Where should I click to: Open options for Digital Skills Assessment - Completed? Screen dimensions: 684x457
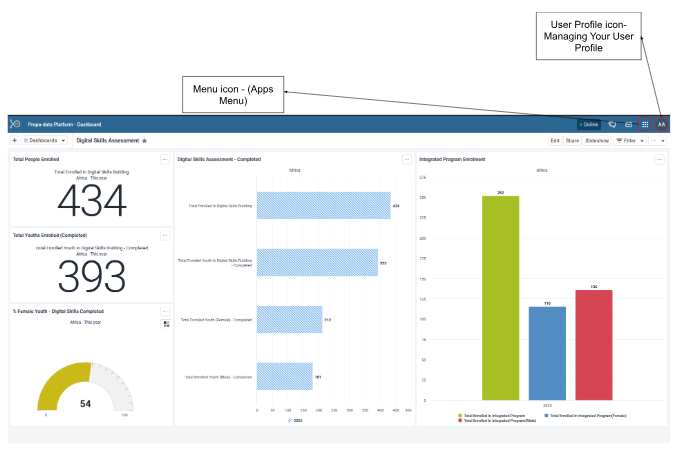coord(407,159)
